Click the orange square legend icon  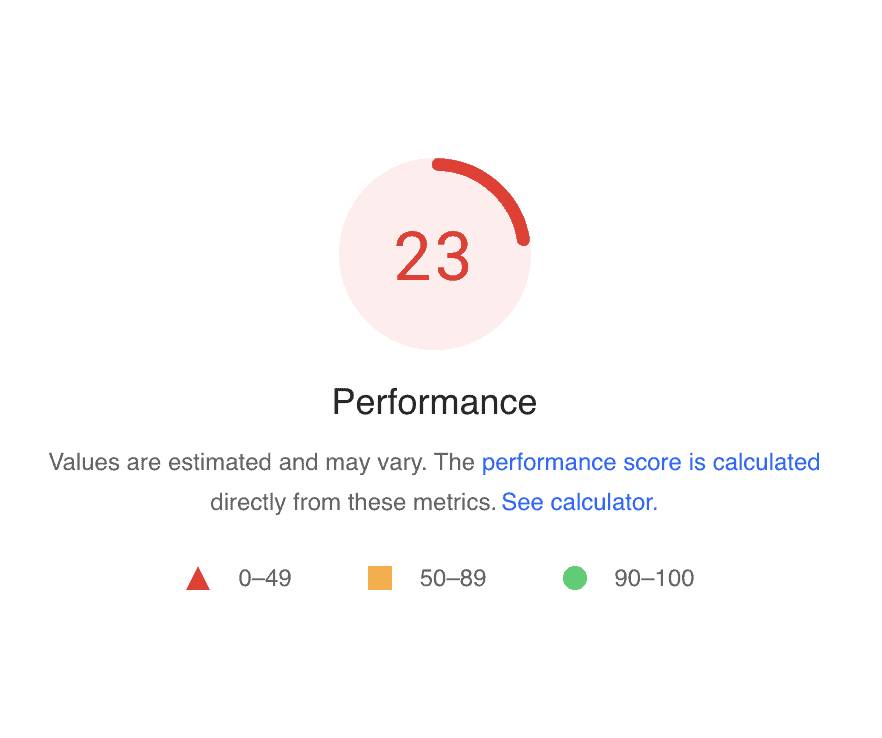[x=380, y=578]
